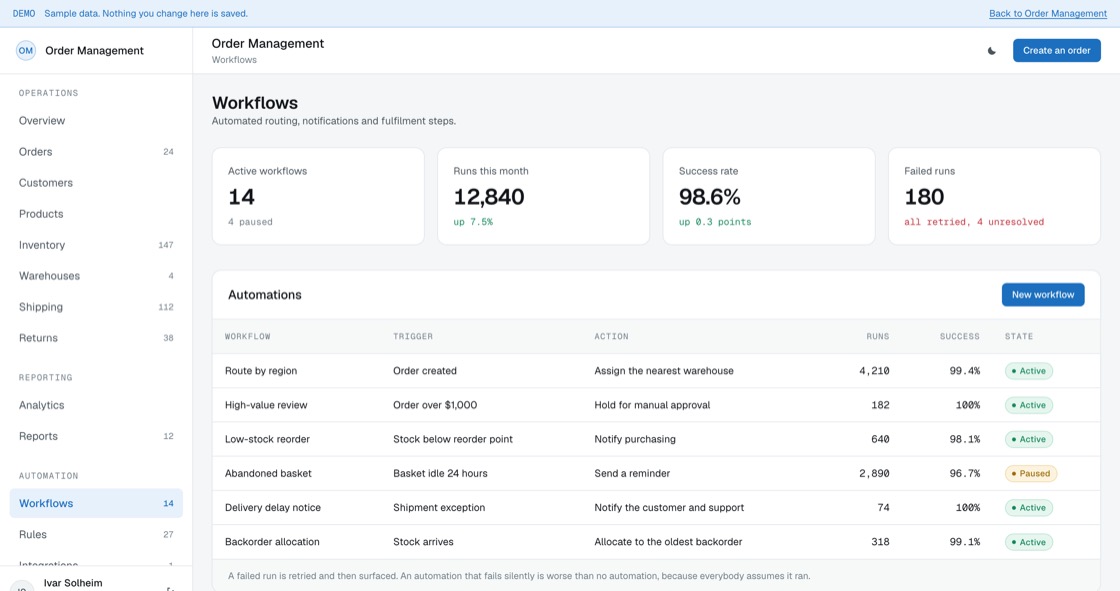The width and height of the screenshot is (1120, 591).
Task: Click the 'Send a reminder' action cell
Action: coord(632,473)
